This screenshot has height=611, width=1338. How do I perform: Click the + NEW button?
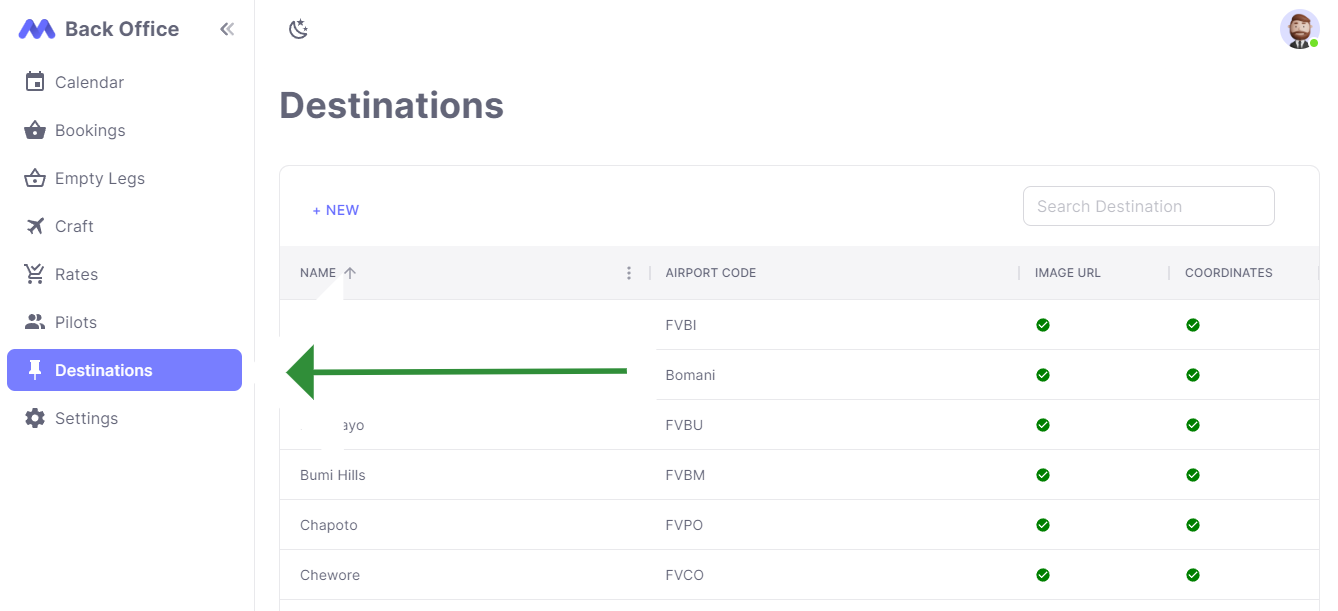336,210
